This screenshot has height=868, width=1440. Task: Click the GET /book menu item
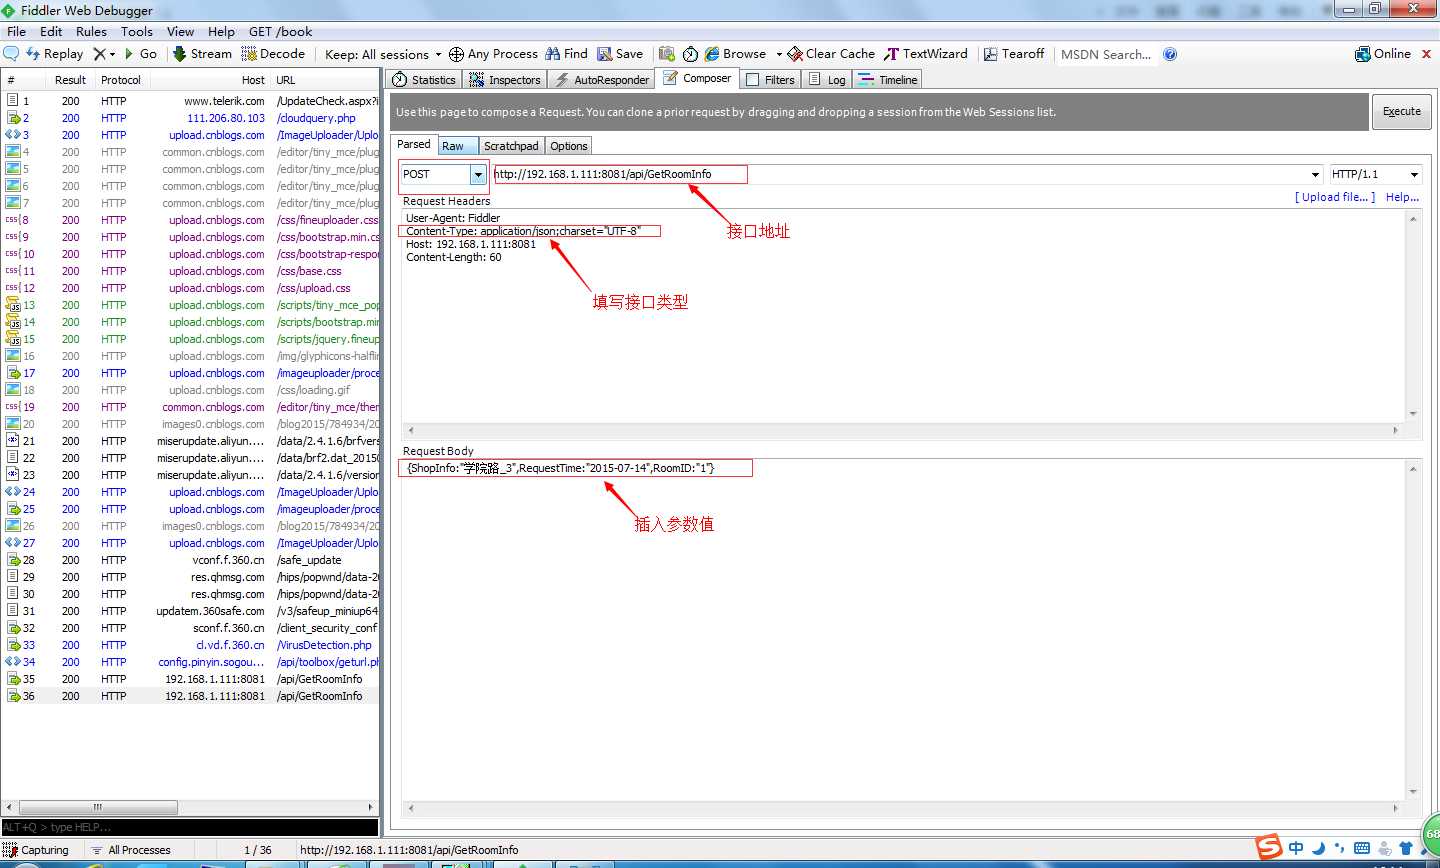tap(281, 31)
